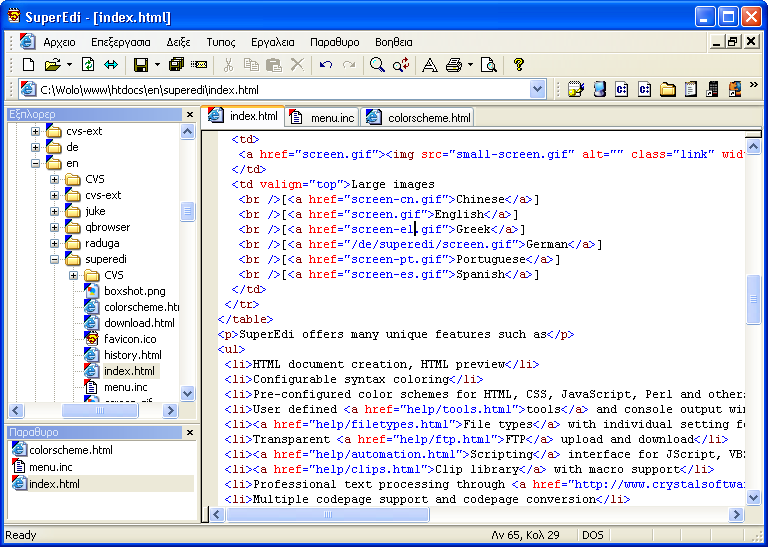
Task: Open the Εργαλεια menu
Action: pyautogui.click(x=273, y=42)
